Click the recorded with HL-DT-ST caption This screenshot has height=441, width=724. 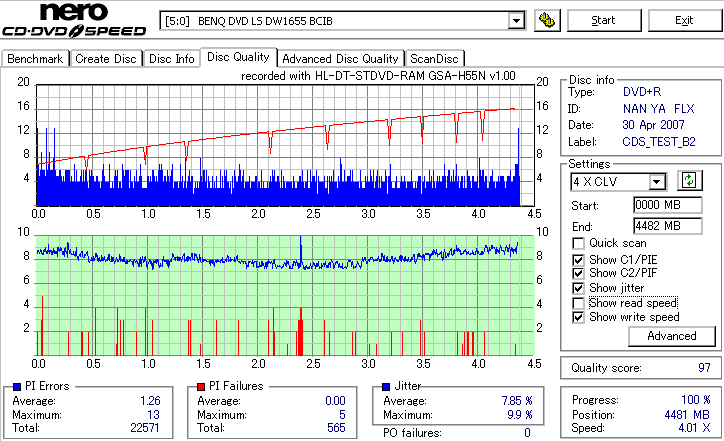(378, 76)
